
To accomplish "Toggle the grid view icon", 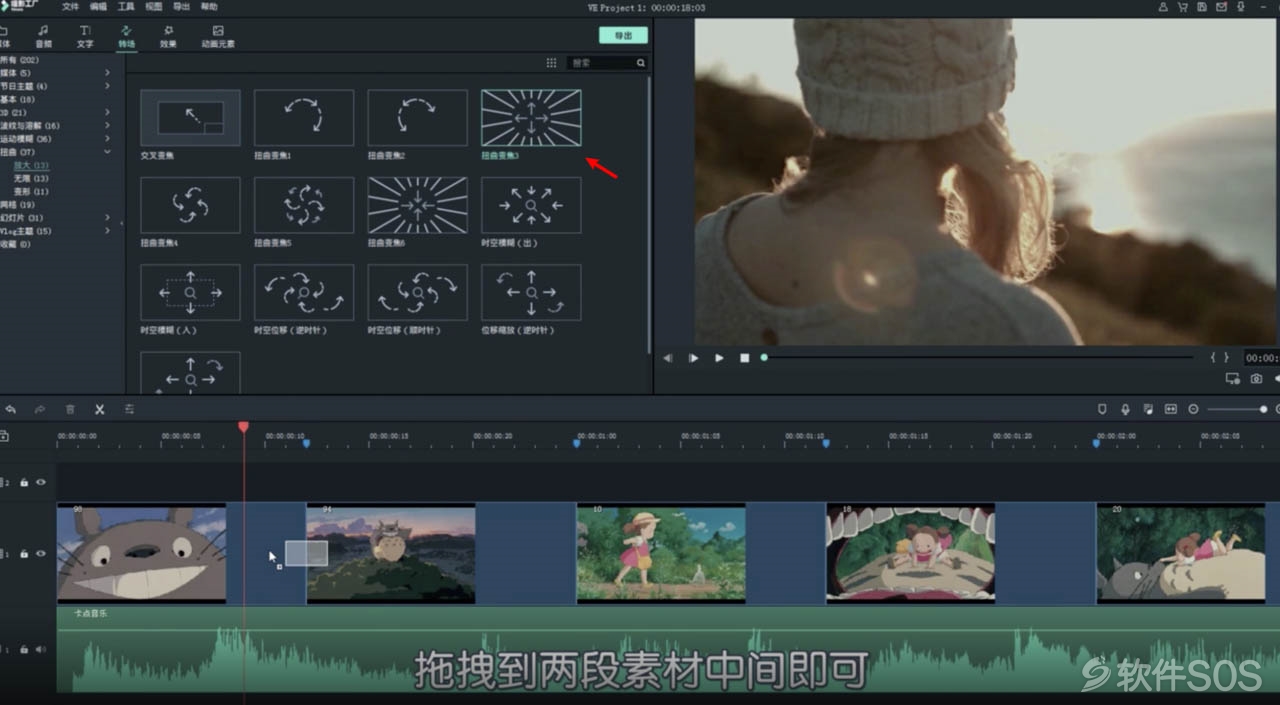I will pyautogui.click(x=551, y=63).
